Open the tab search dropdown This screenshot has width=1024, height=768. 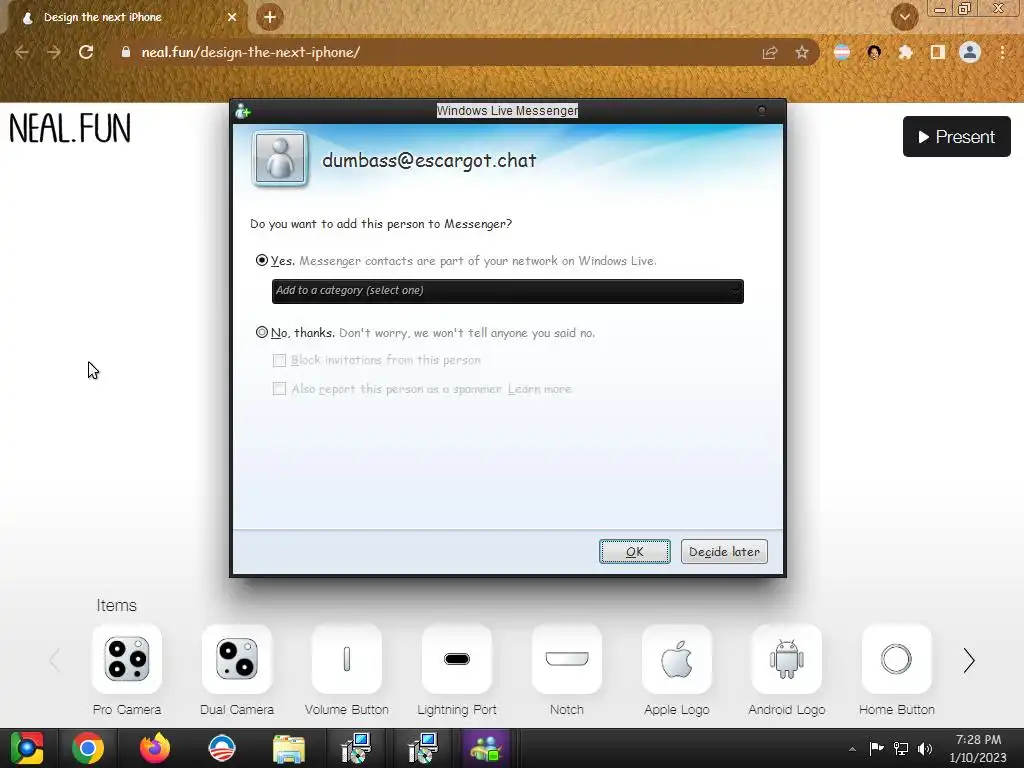(x=904, y=18)
